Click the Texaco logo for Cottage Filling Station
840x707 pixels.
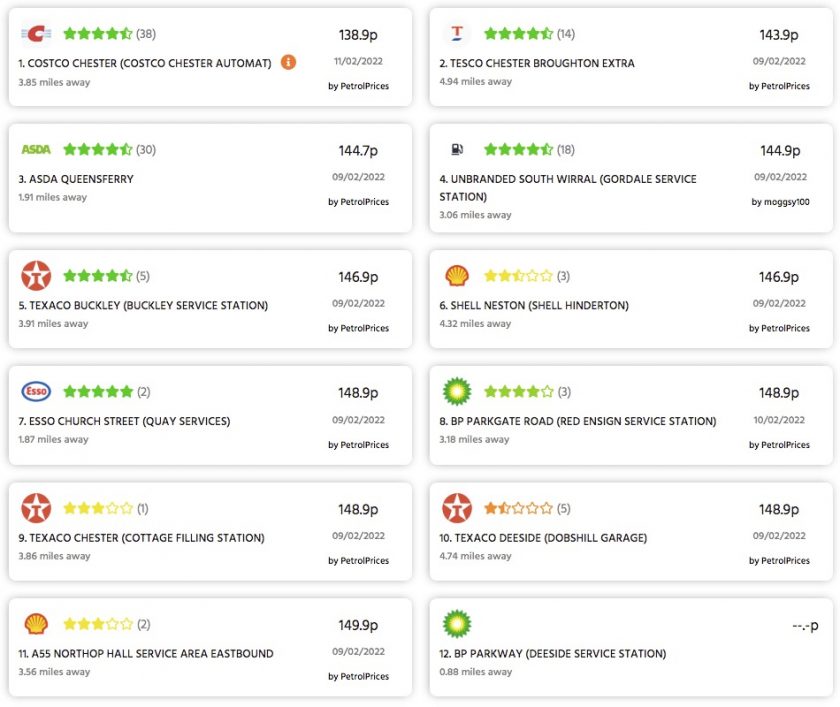point(36,508)
